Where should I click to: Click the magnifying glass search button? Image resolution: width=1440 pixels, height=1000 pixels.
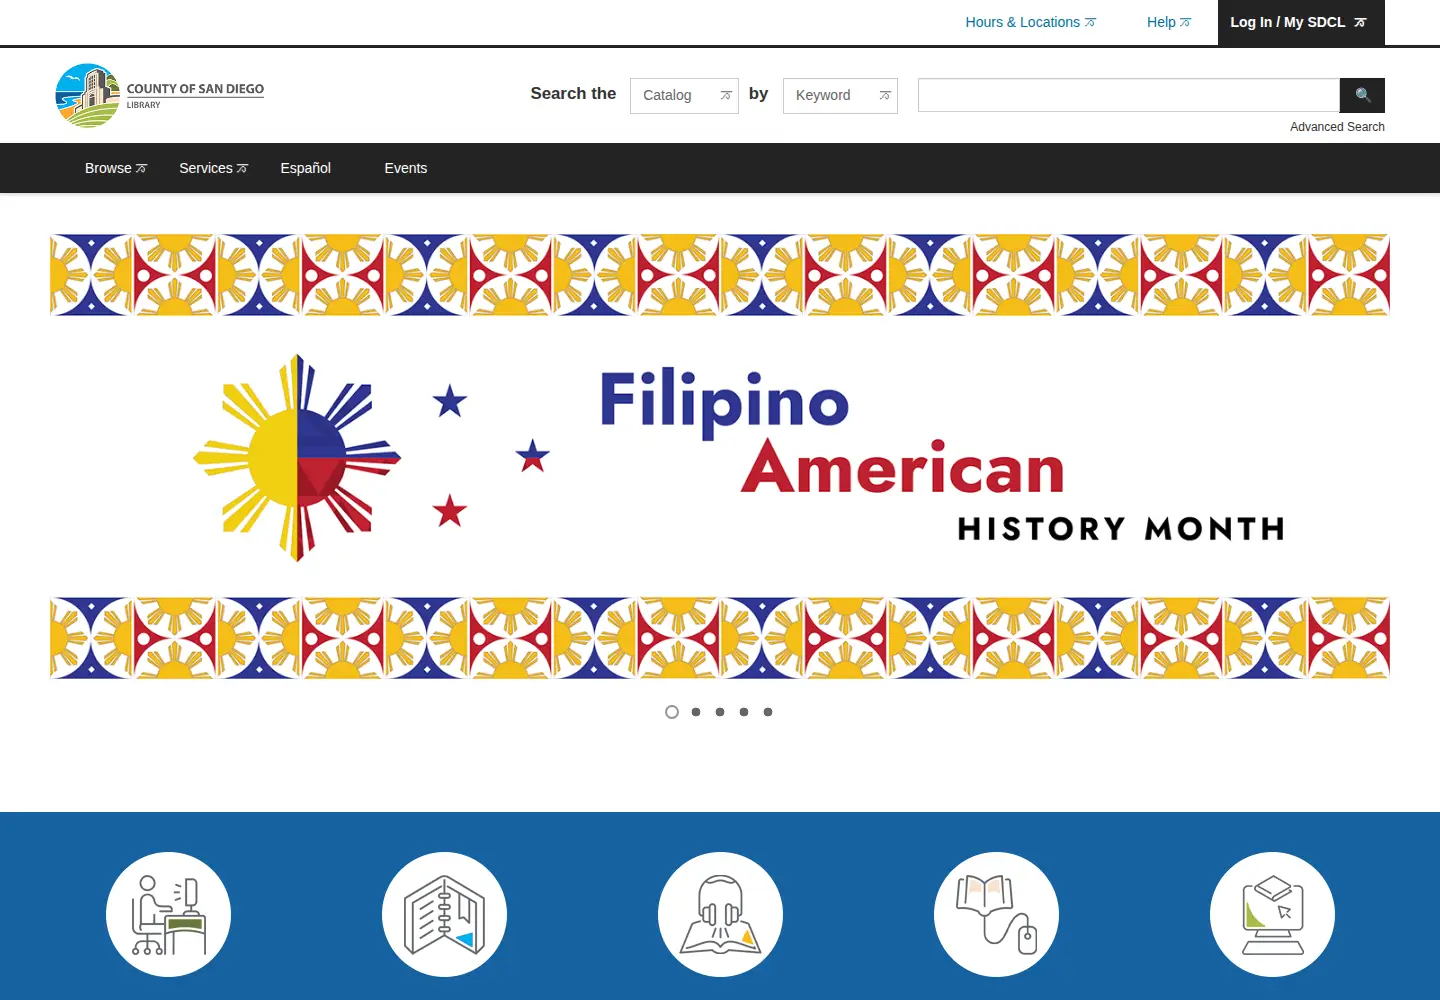coord(1362,95)
